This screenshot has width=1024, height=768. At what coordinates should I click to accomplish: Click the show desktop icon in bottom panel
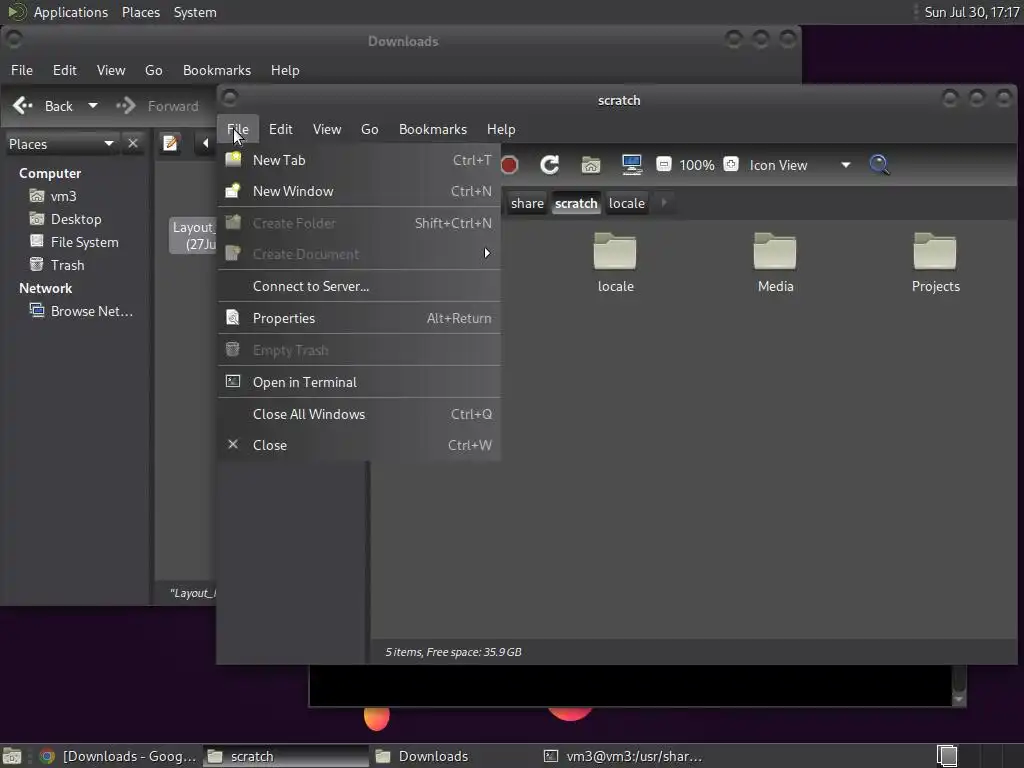(12, 756)
